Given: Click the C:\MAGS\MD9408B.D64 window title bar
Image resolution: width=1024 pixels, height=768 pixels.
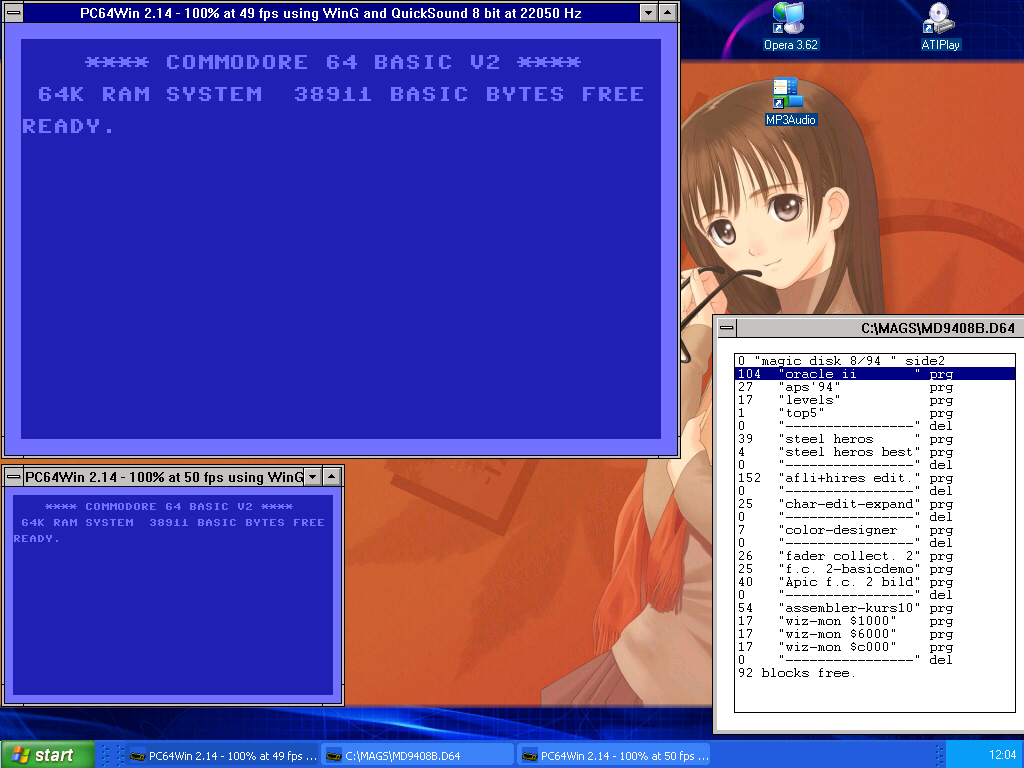Looking at the screenshot, I should click(x=880, y=328).
